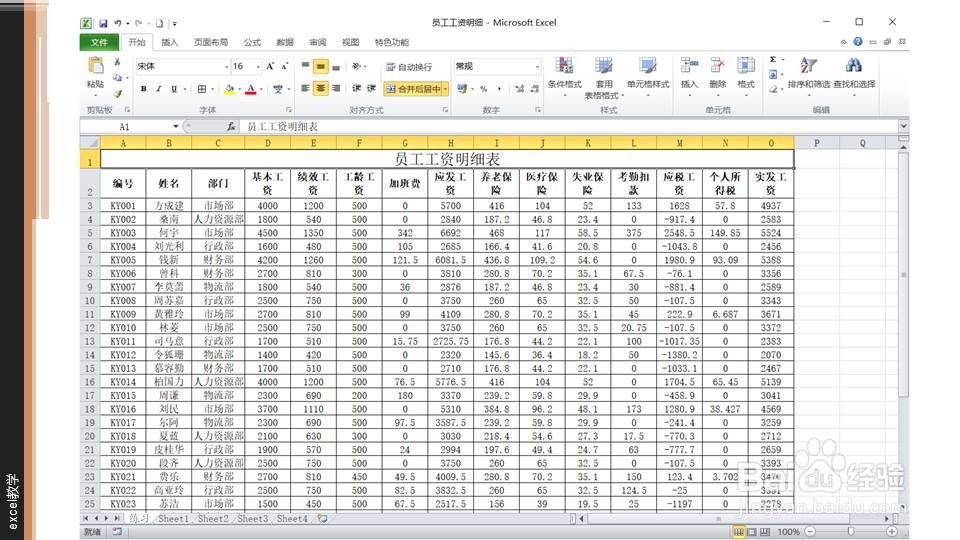Toggle Underline formatting
This screenshot has width=960, height=540.
click(x=174, y=89)
